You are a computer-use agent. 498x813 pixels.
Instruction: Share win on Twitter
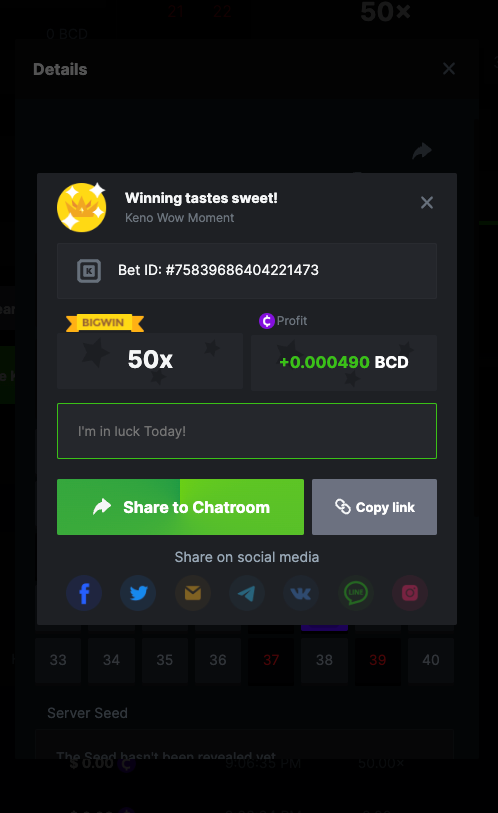pos(138,593)
